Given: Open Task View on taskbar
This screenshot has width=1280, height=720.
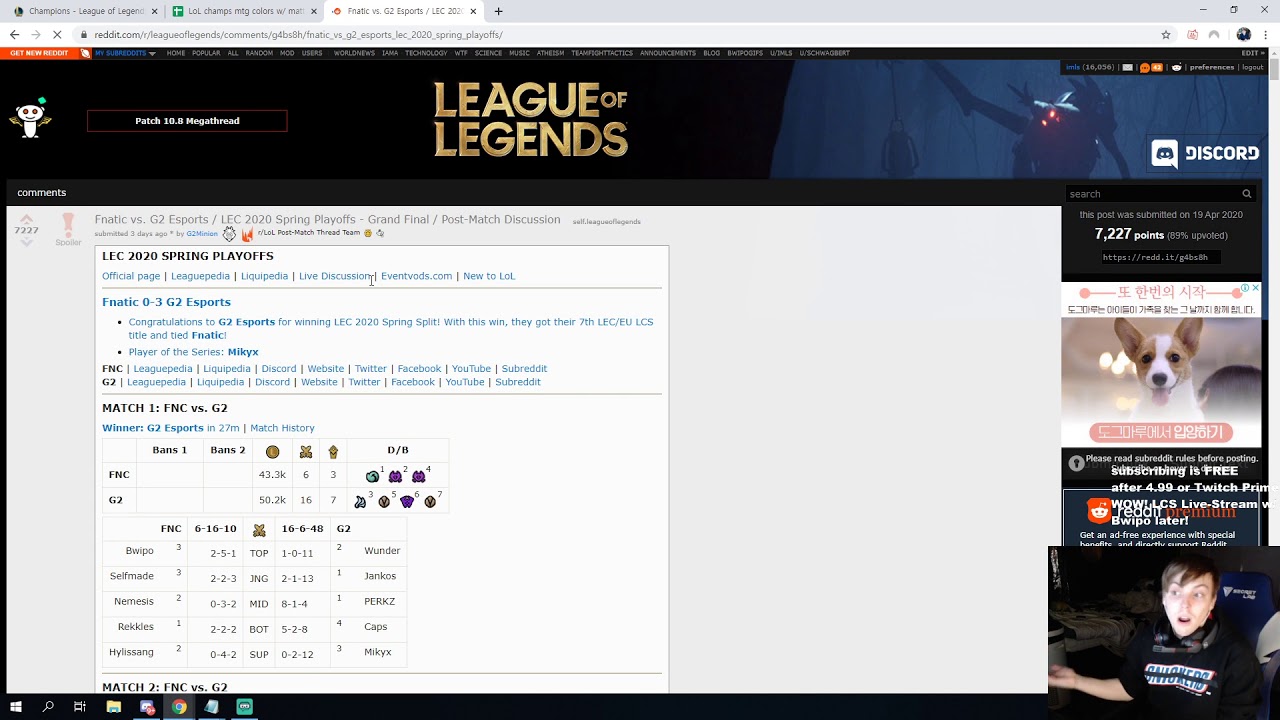Looking at the screenshot, I should click(x=80, y=707).
